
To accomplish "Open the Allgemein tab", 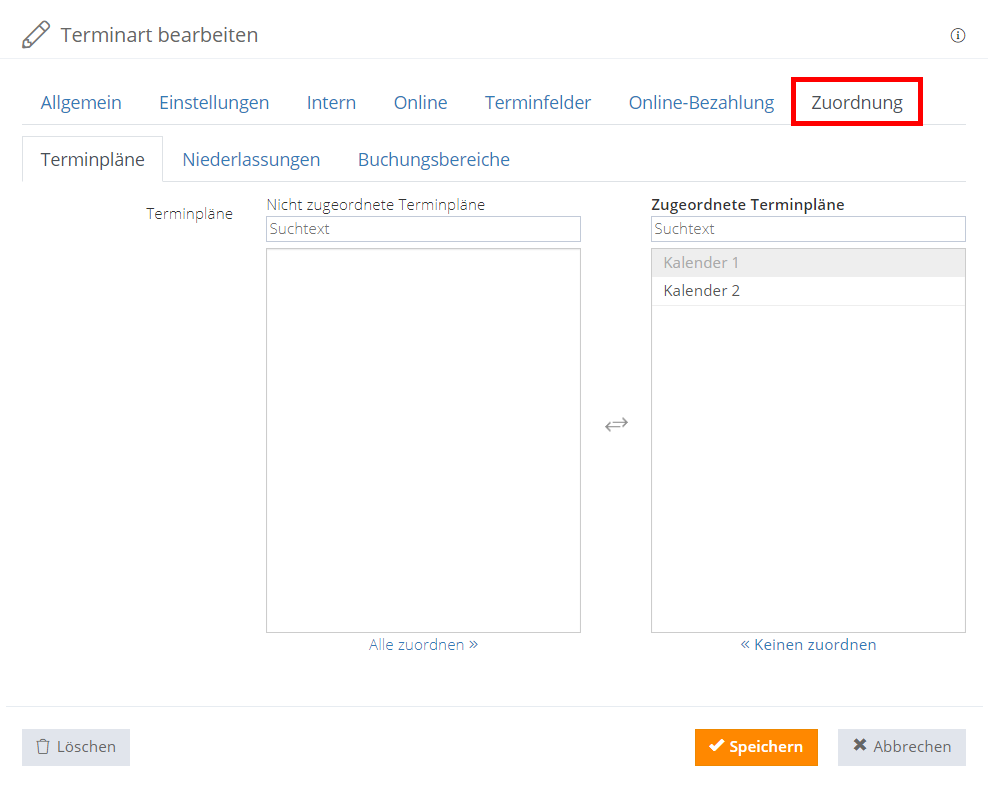I will 81,103.
